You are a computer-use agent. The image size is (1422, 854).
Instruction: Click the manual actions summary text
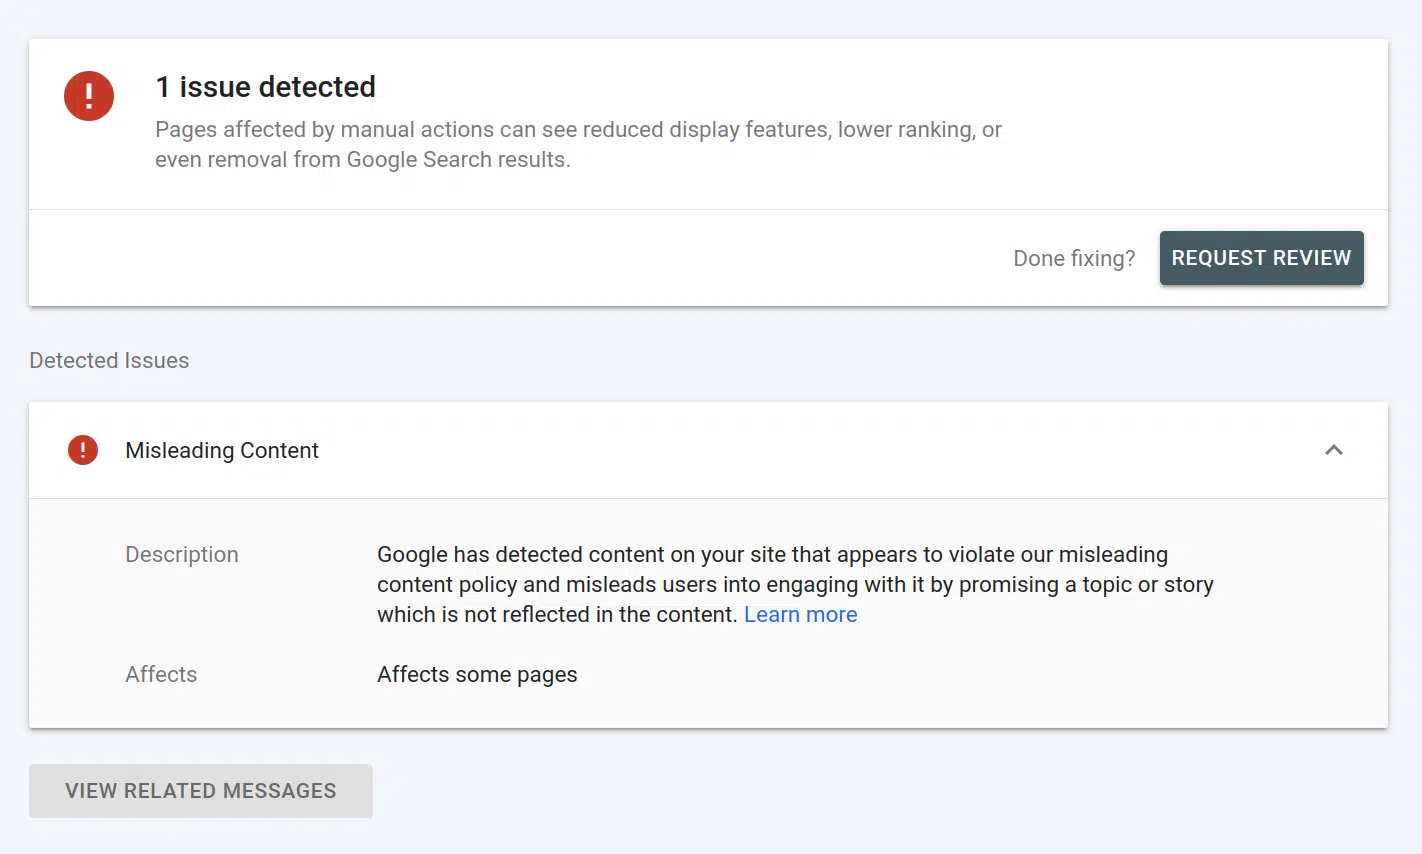point(578,130)
